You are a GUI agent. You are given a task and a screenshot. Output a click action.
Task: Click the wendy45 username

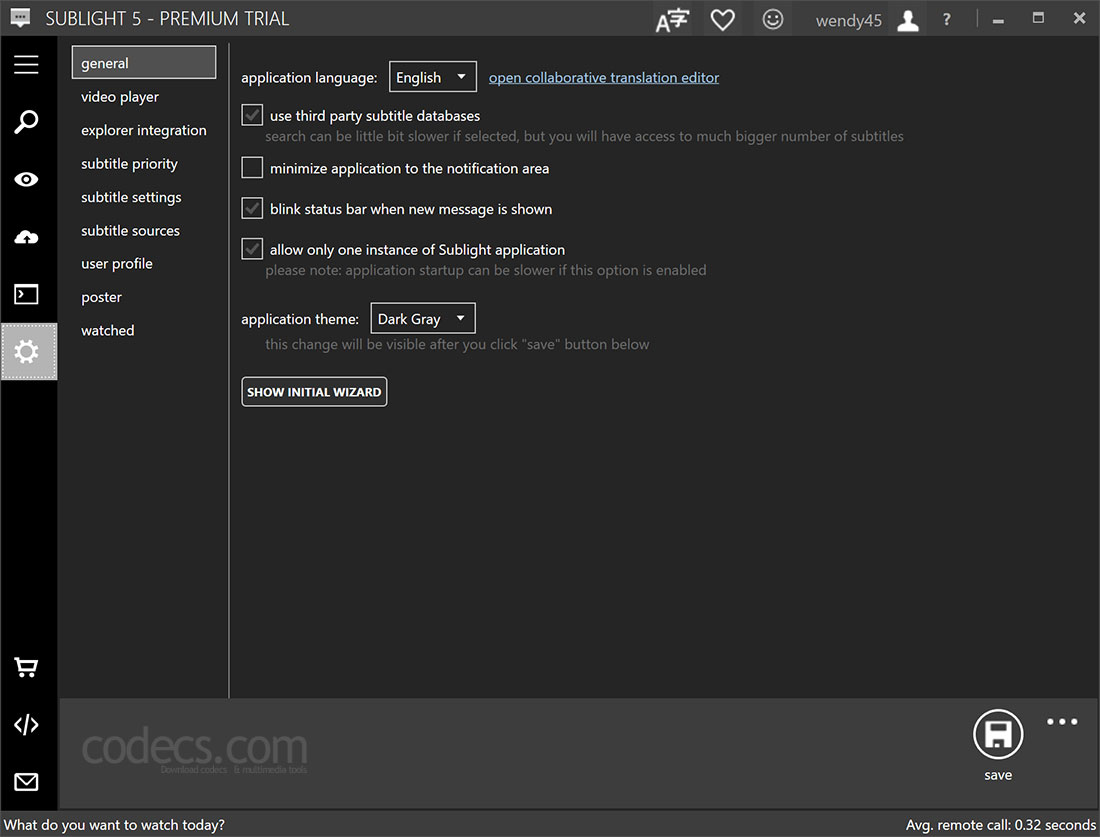click(848, 21)
